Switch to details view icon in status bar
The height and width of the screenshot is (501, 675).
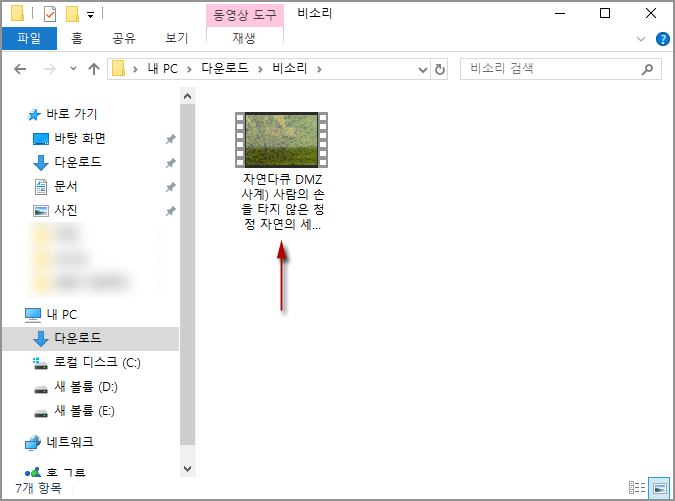pos(637,488)
